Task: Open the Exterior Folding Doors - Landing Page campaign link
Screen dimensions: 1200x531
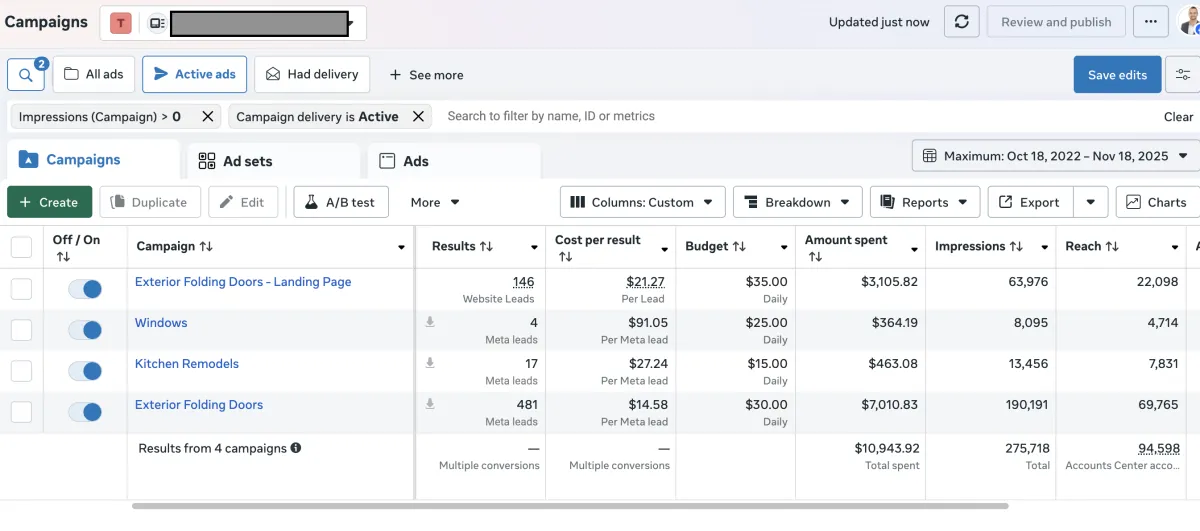Action: point(243,282)
